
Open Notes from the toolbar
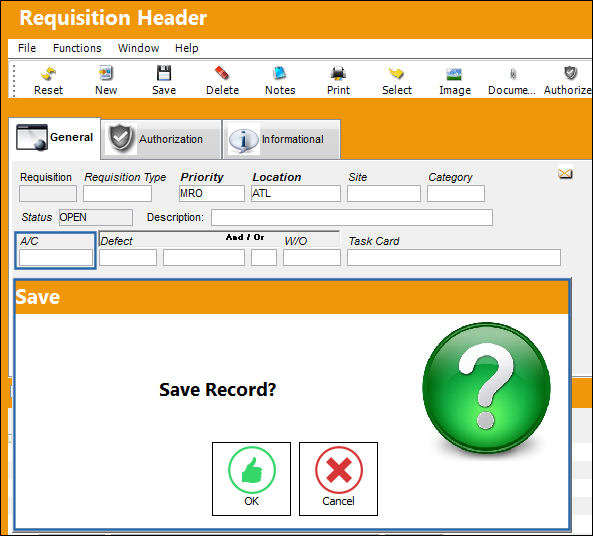(x=280, y=80)
